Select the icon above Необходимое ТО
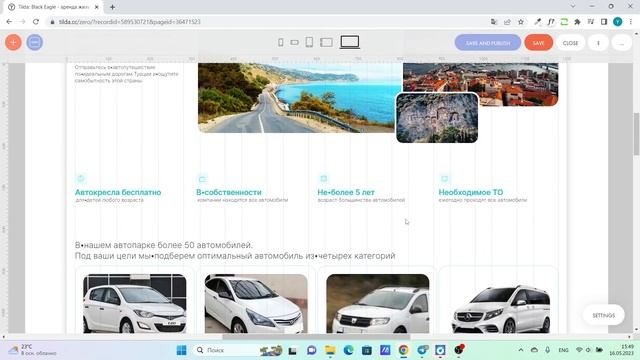Image resolution: width=640 pixels, height=360 pixels. pos(444,178)
